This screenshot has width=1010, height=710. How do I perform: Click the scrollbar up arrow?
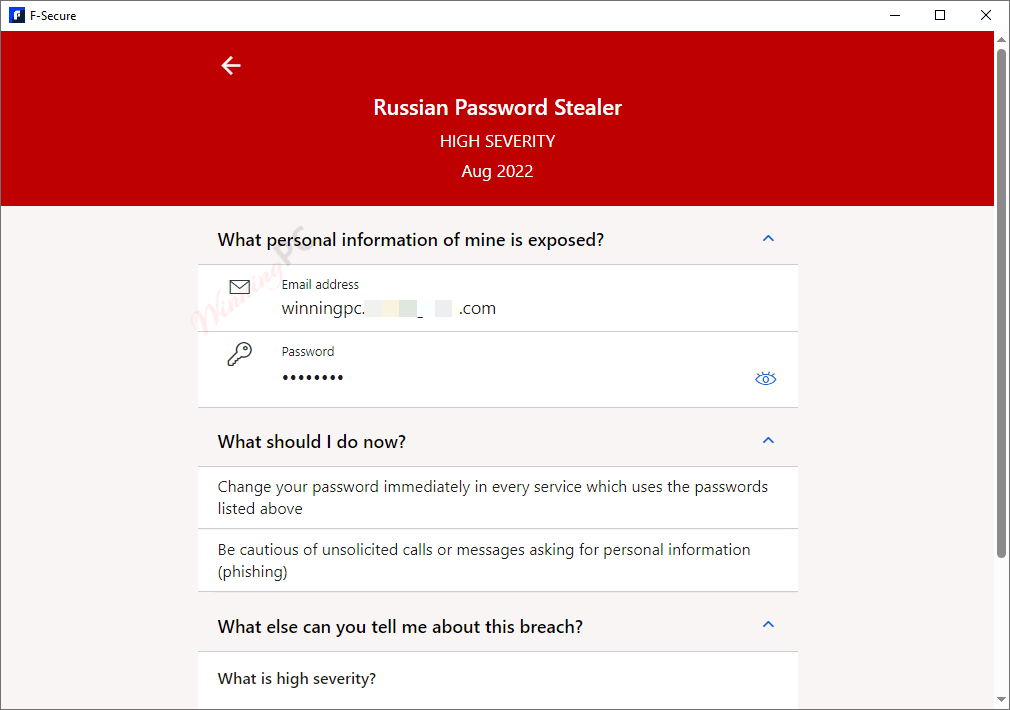click(1001, 39)
